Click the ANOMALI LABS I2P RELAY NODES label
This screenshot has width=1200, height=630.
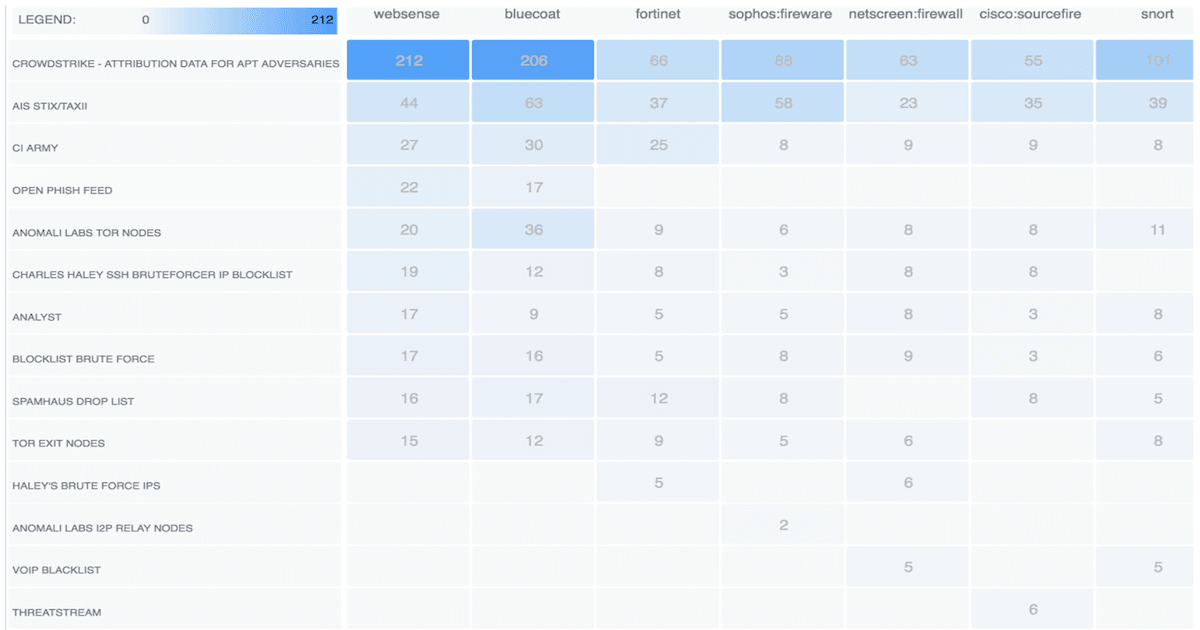pos(102,528)
